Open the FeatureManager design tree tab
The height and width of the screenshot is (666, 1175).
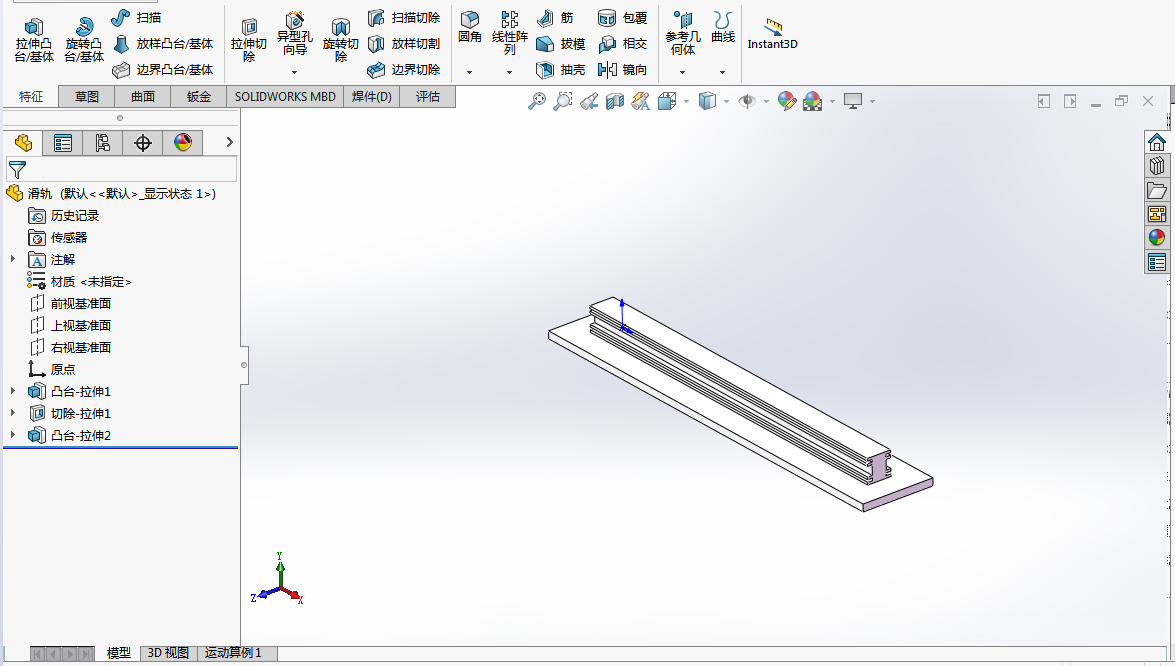pos(23,142)
